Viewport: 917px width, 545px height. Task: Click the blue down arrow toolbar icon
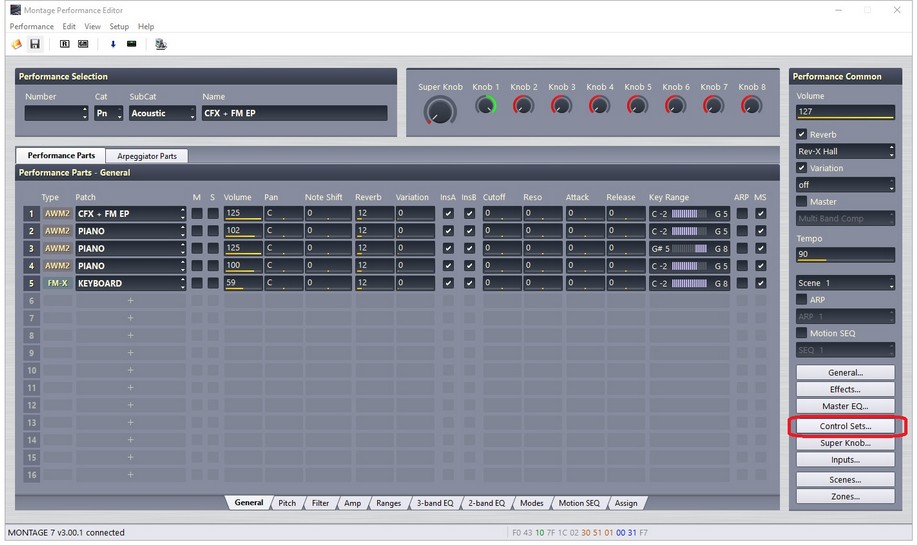pyautogui.click(x=113, y=44)
